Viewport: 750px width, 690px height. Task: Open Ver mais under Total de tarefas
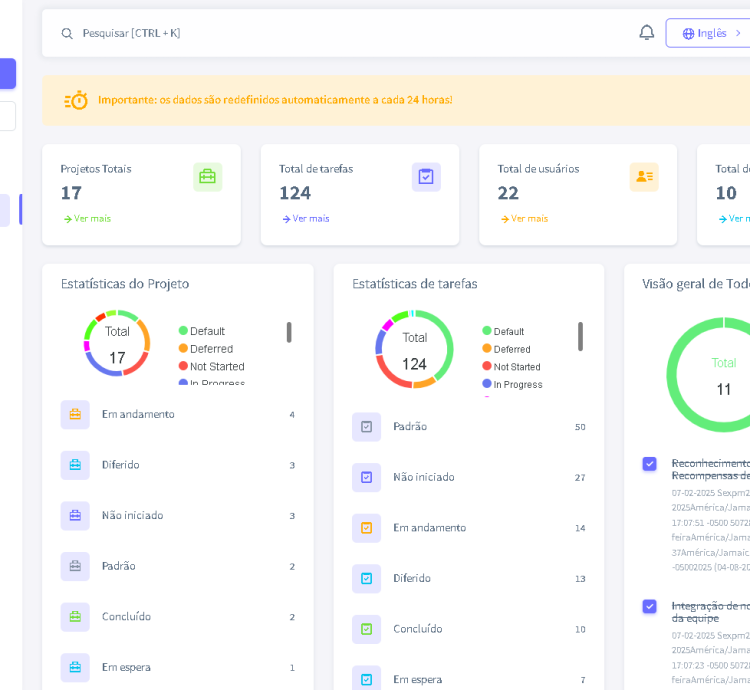pos(305,219)
